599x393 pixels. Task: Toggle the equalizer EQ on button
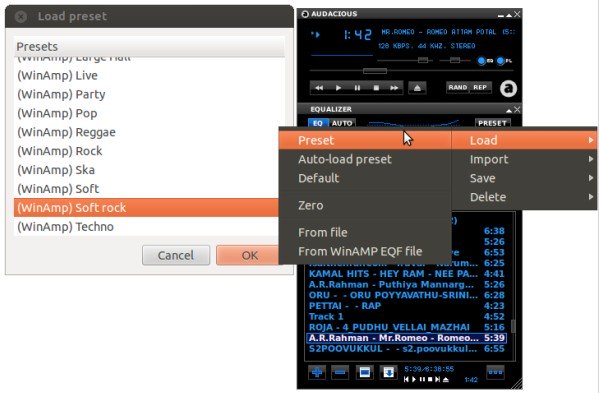318,123
